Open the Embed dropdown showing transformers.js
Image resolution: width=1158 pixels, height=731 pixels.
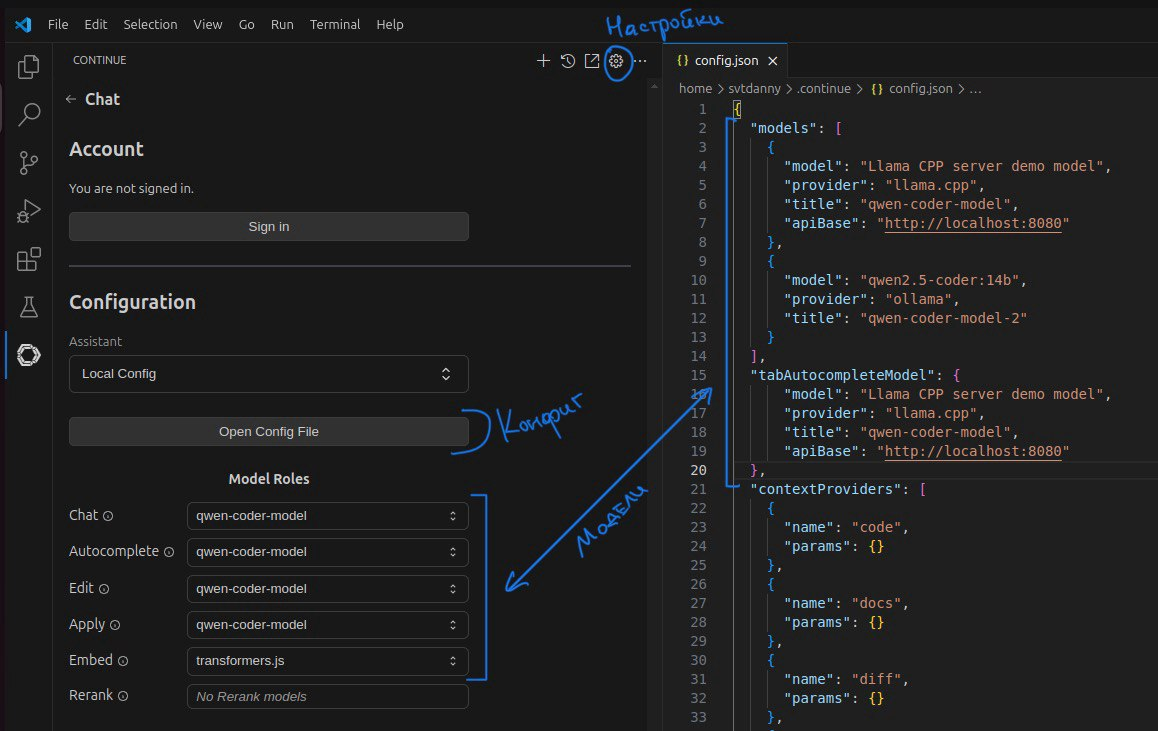click(327, 660)
